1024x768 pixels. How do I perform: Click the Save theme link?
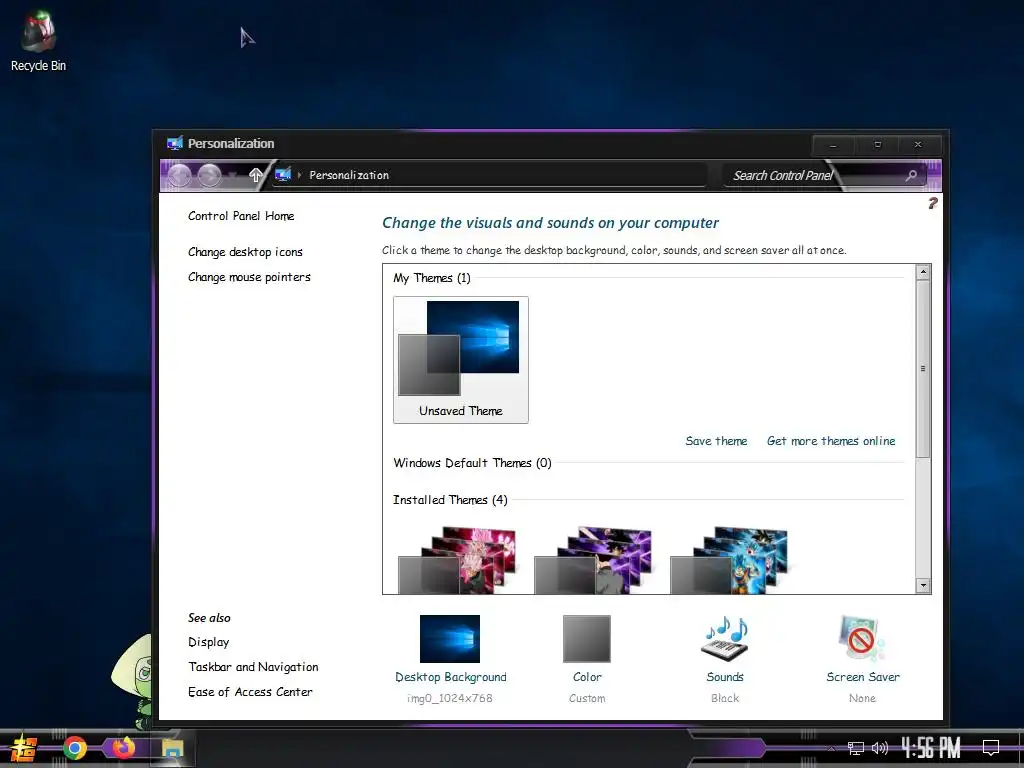coord(716,441)
